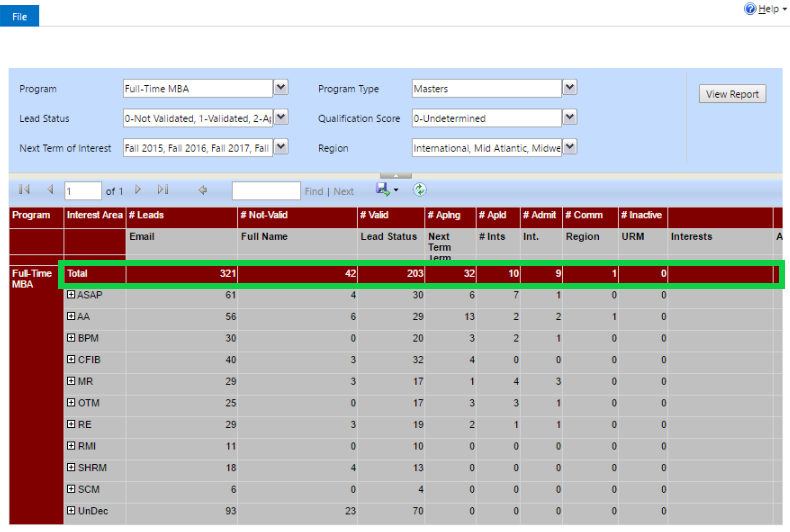The image size is (790, 532).
Task: Click the First Page navigation icon
Action: [24, 190]
